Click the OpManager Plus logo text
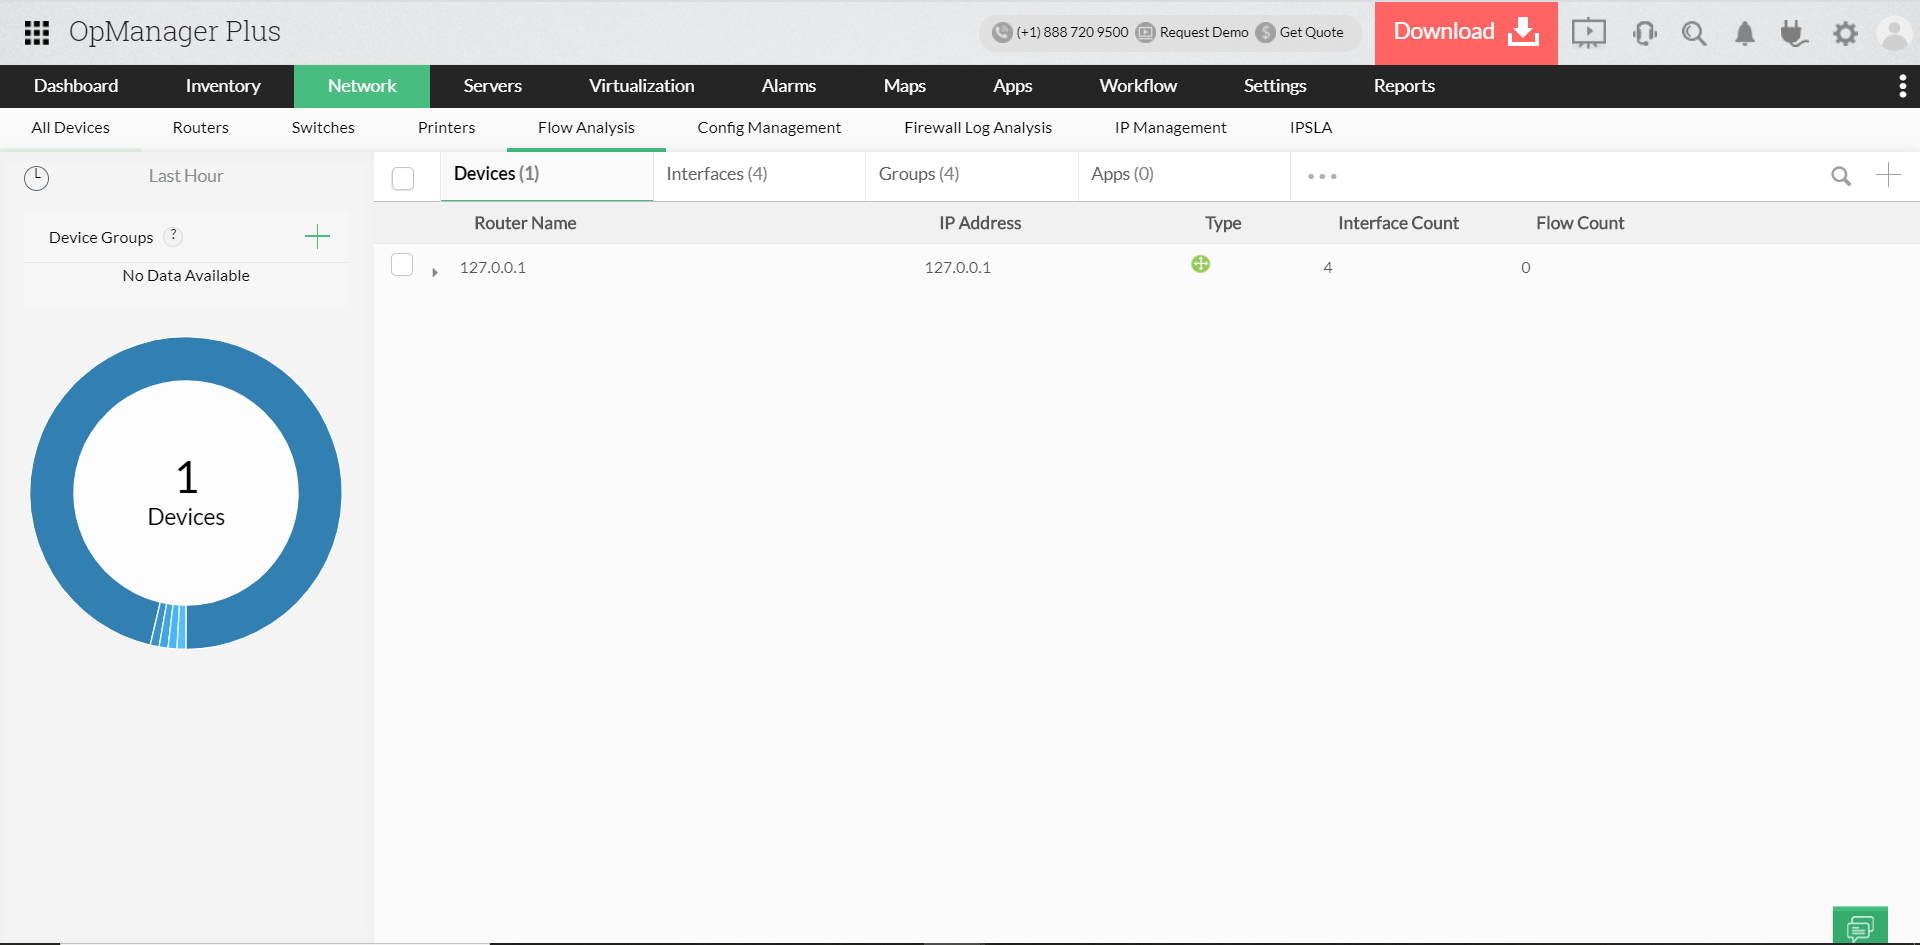Image resolution: width=1920 pixels, height=945 pixels. (175, 32)
